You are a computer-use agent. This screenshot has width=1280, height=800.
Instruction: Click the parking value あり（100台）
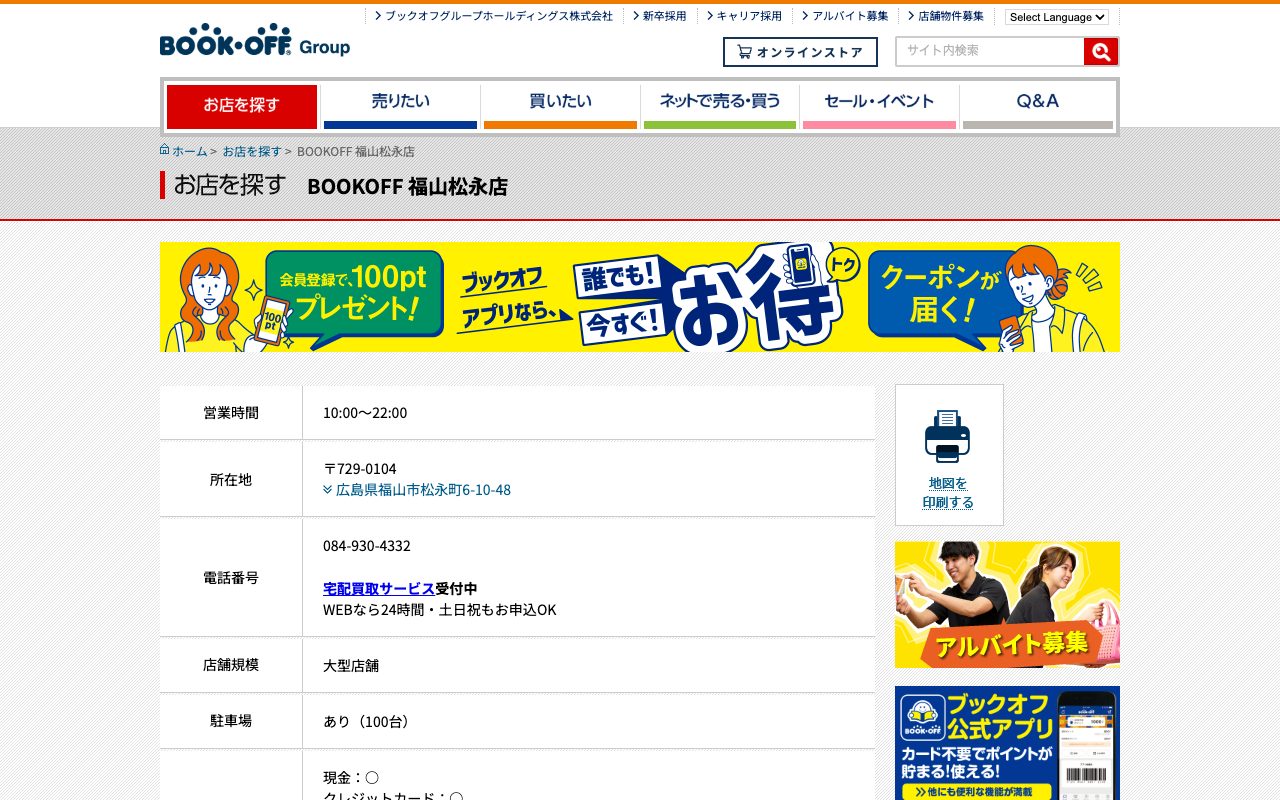369,722
